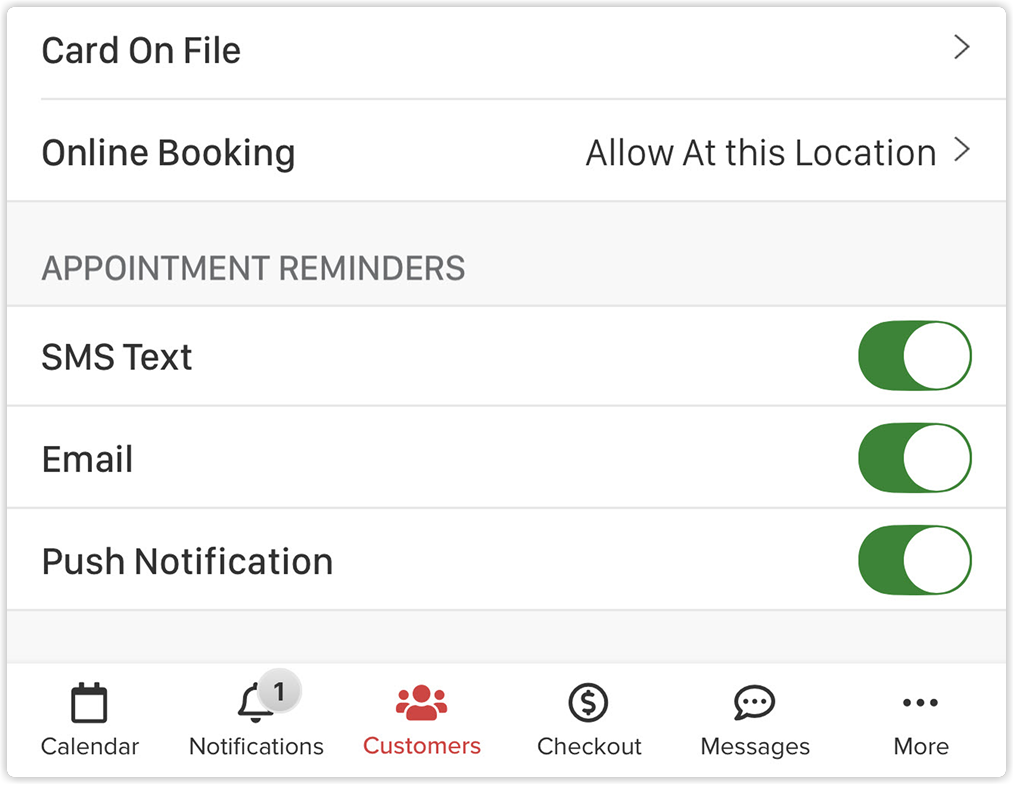Open Online Booking settings row

coord(506,151)
